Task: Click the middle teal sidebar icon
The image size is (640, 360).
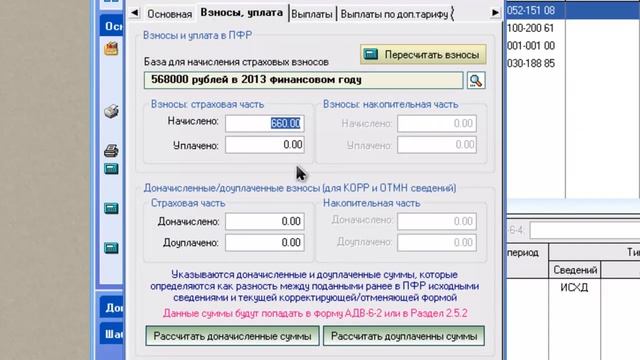Action: point(111,209)
